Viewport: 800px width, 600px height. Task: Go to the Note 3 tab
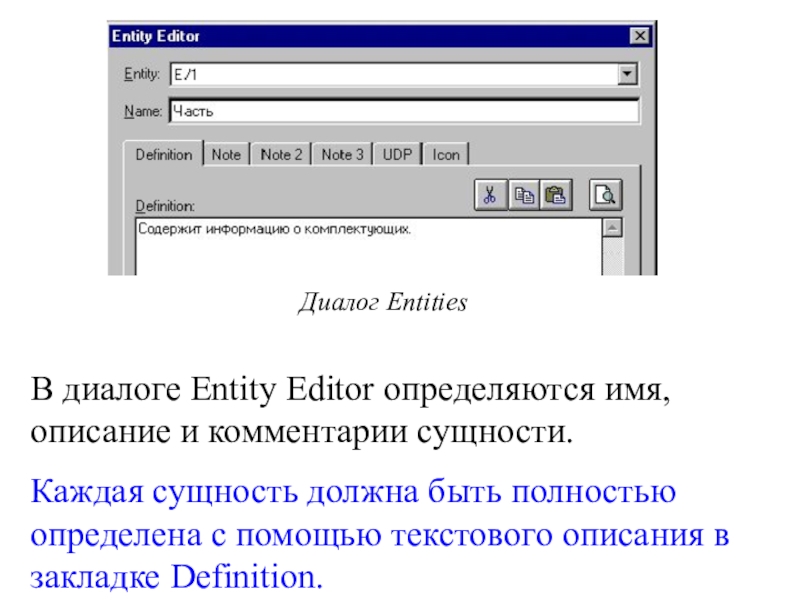pos(342,155)
